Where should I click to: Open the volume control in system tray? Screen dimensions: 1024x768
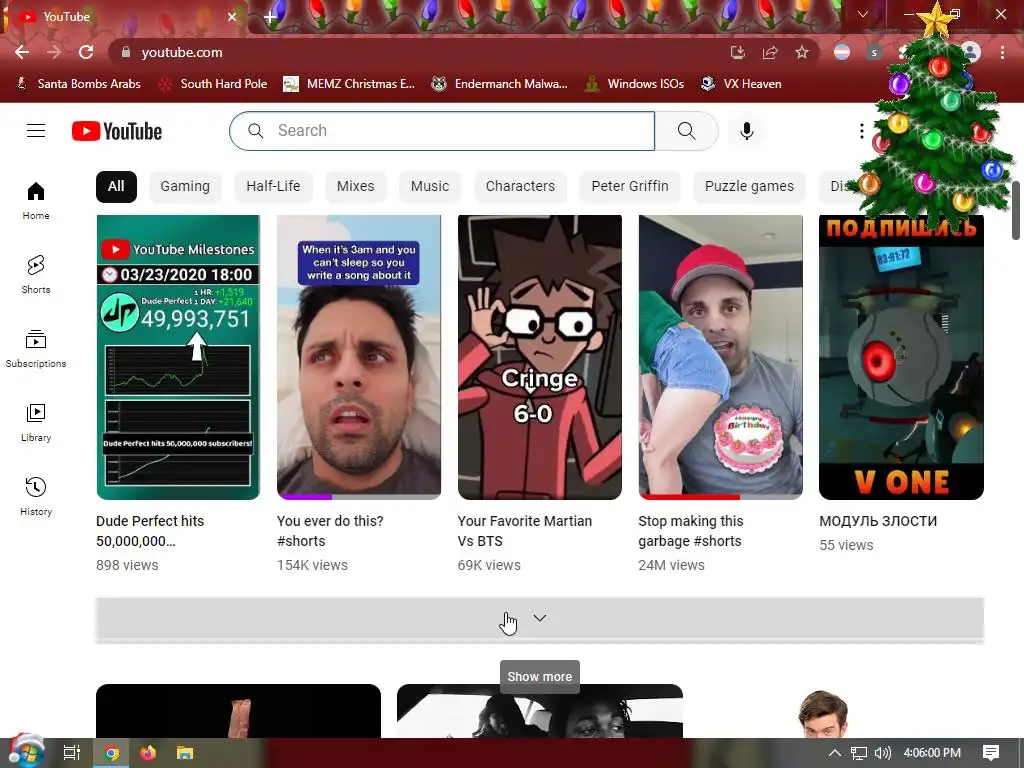[882, 753]
